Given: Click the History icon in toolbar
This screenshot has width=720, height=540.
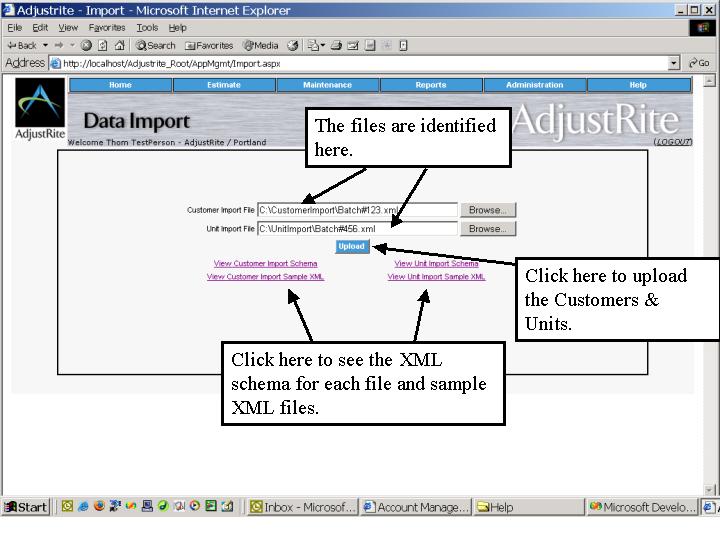Looking at the screenshot, I should coord(292,45).
